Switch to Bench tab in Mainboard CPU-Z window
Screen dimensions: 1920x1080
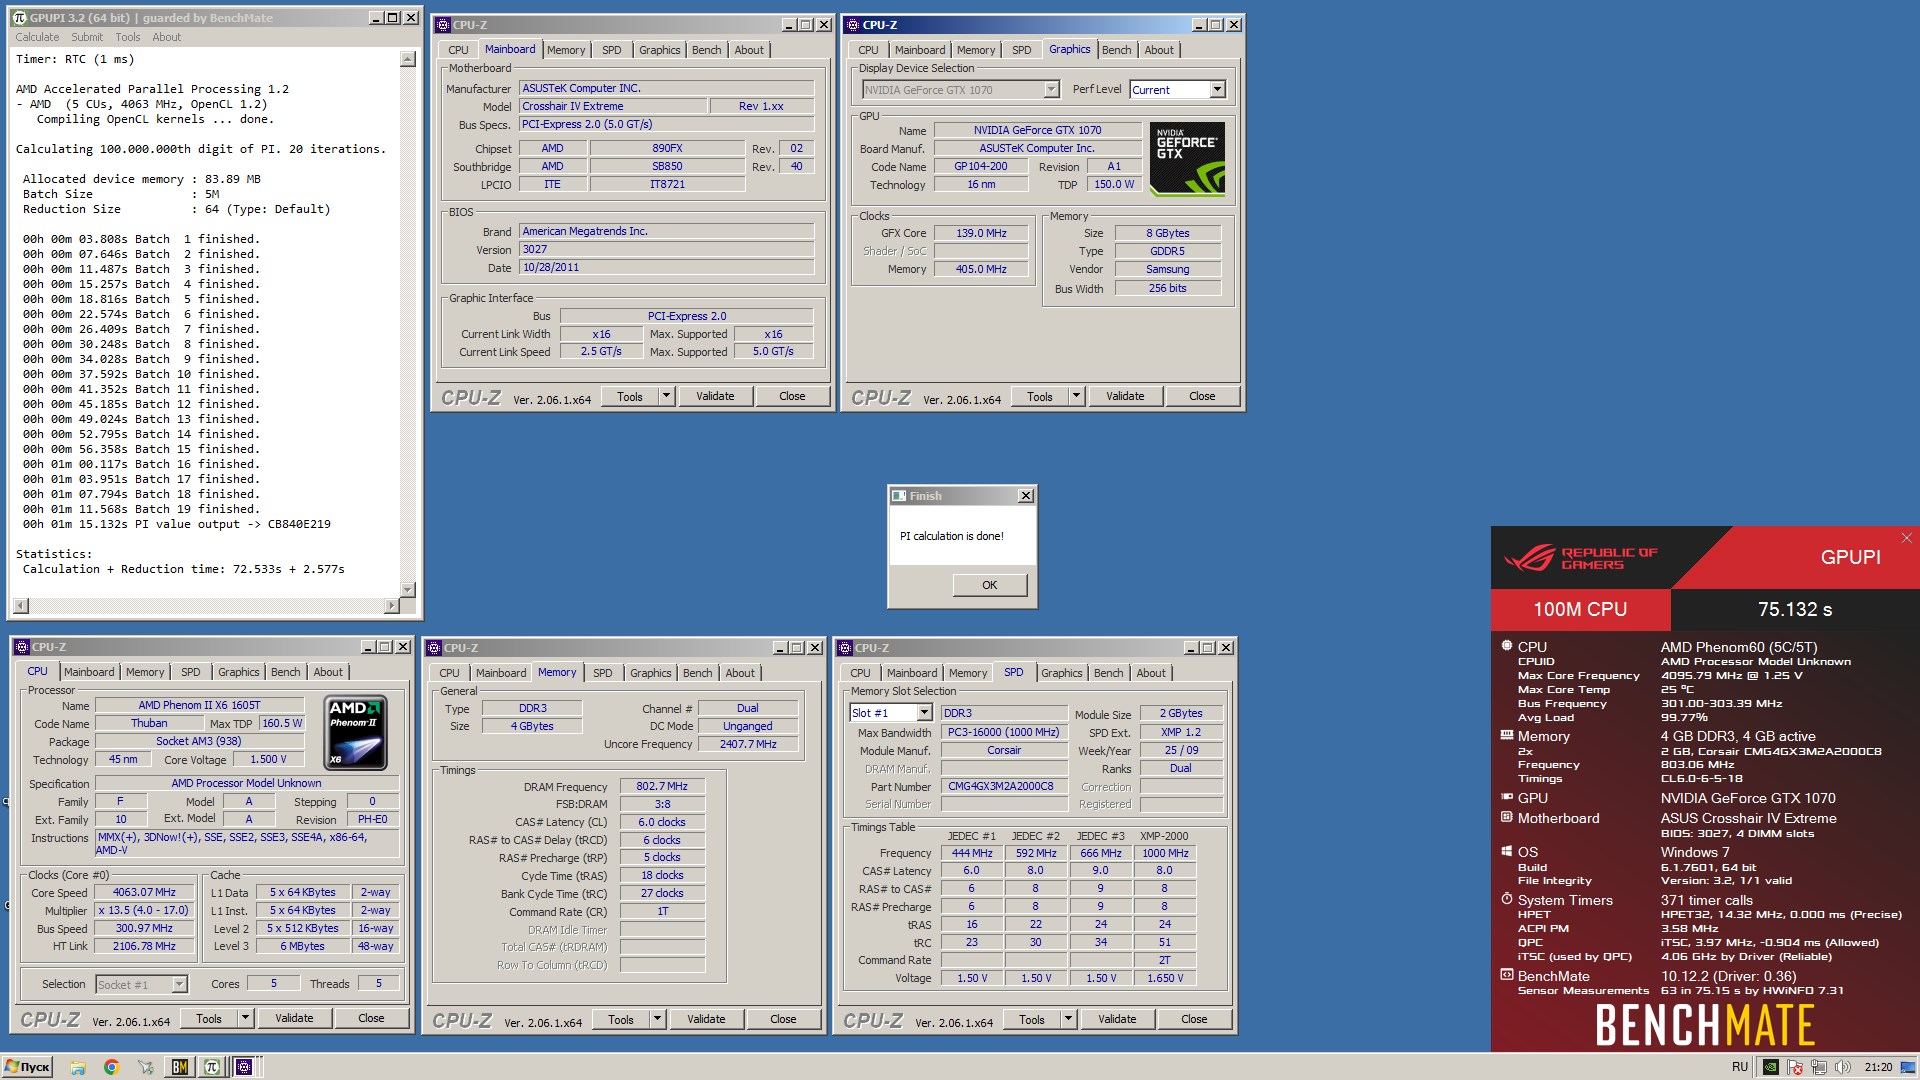pos(706,50)
